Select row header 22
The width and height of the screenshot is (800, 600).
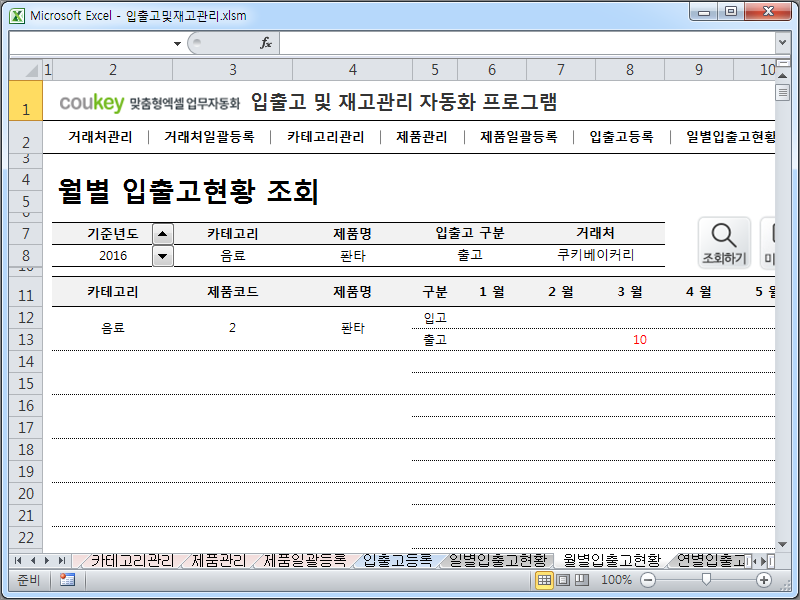pos(26,538)
